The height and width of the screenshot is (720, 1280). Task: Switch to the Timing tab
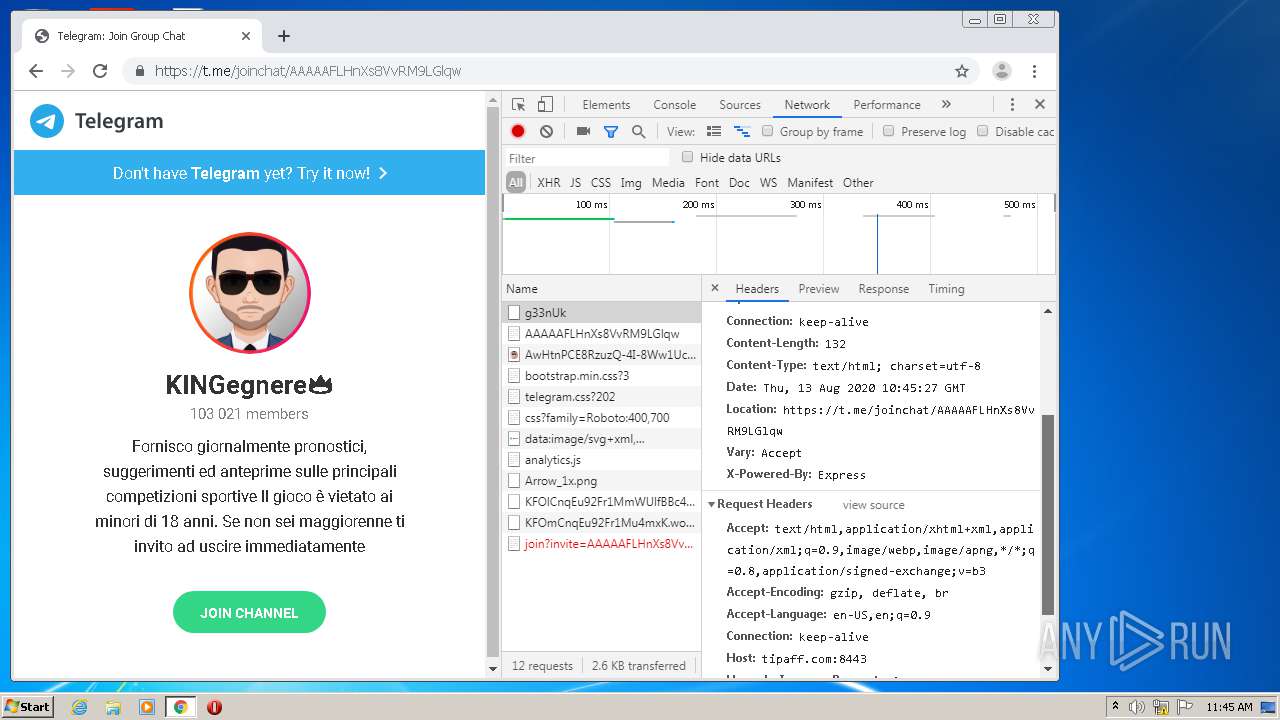(x=946, y=288)
